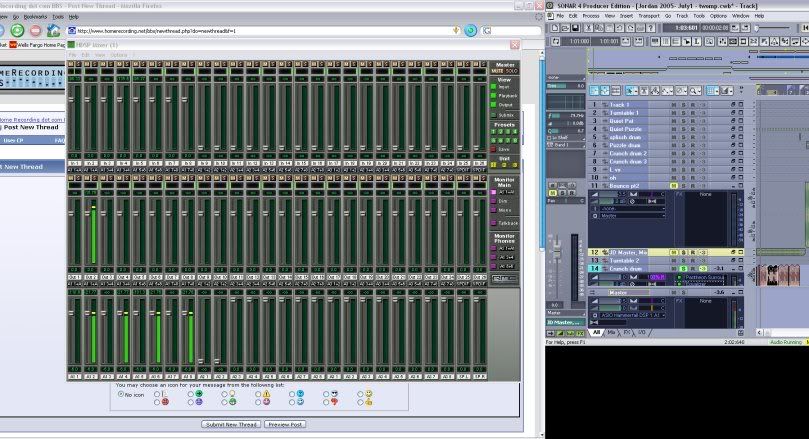Click FX show button at SONAR bottom-left
This screenshot has height=439, width=809.
point(580,333)
